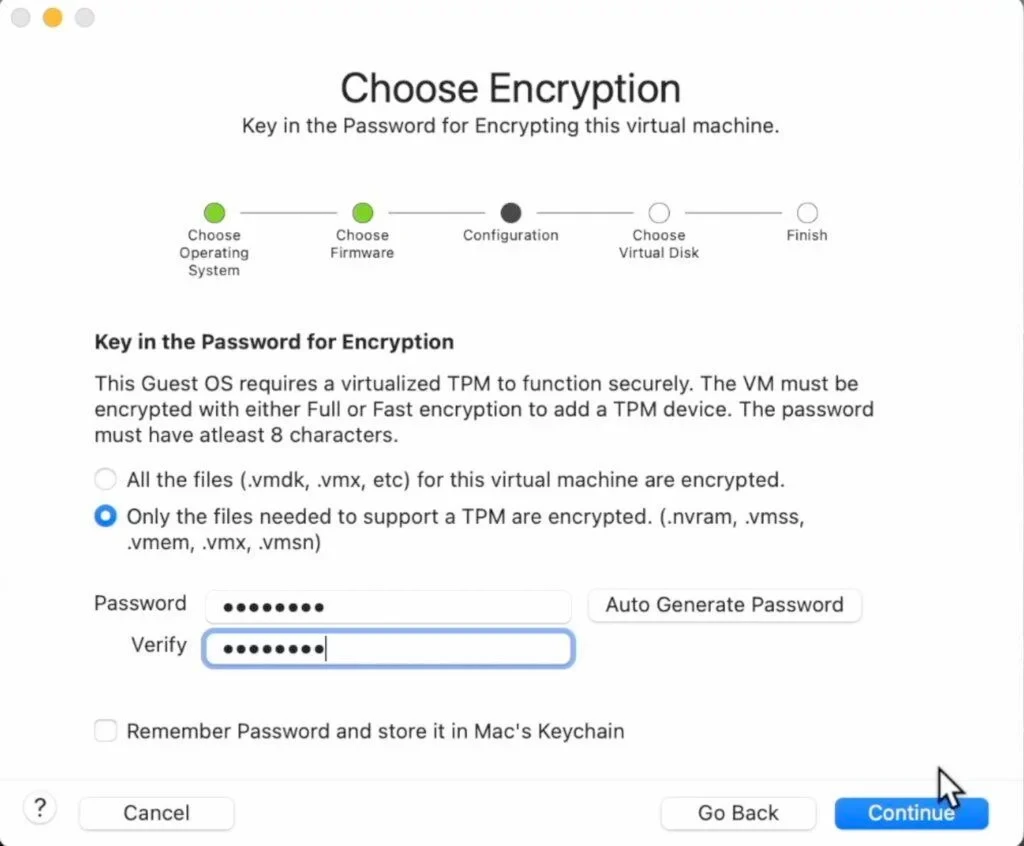Click the leftmost gray window close button
The height and width of the screenshot is (846, 1024).
click(21, 18)
